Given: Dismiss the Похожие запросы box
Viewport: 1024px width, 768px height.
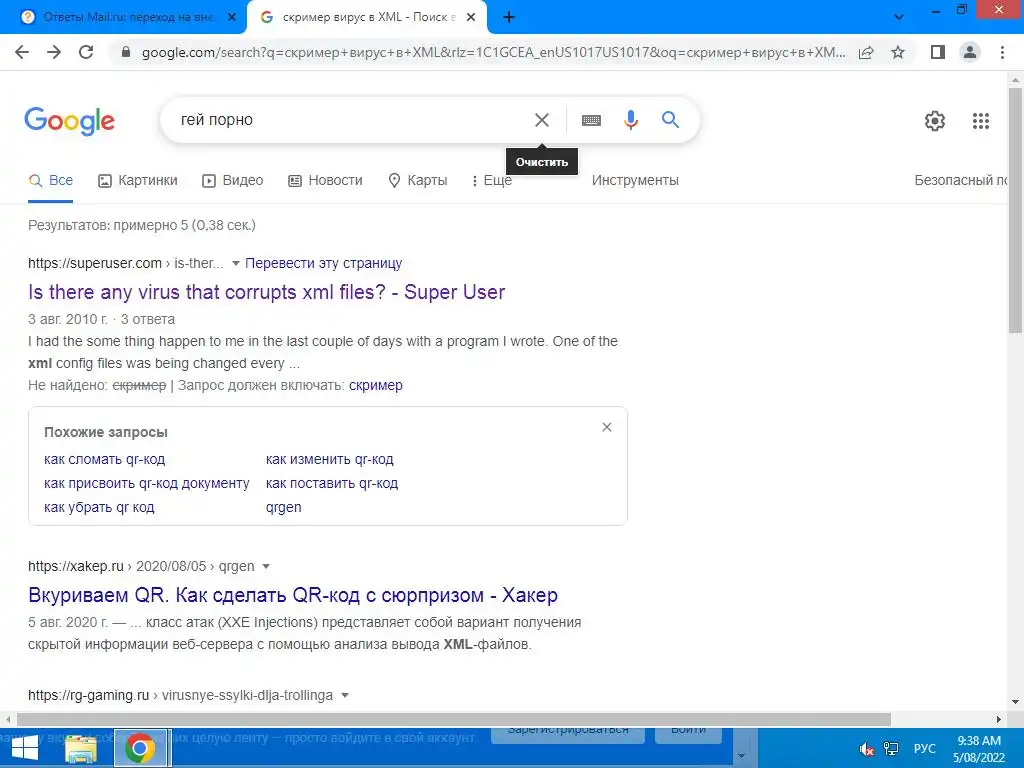Looking at the screenshot, I should click(607, 427).
